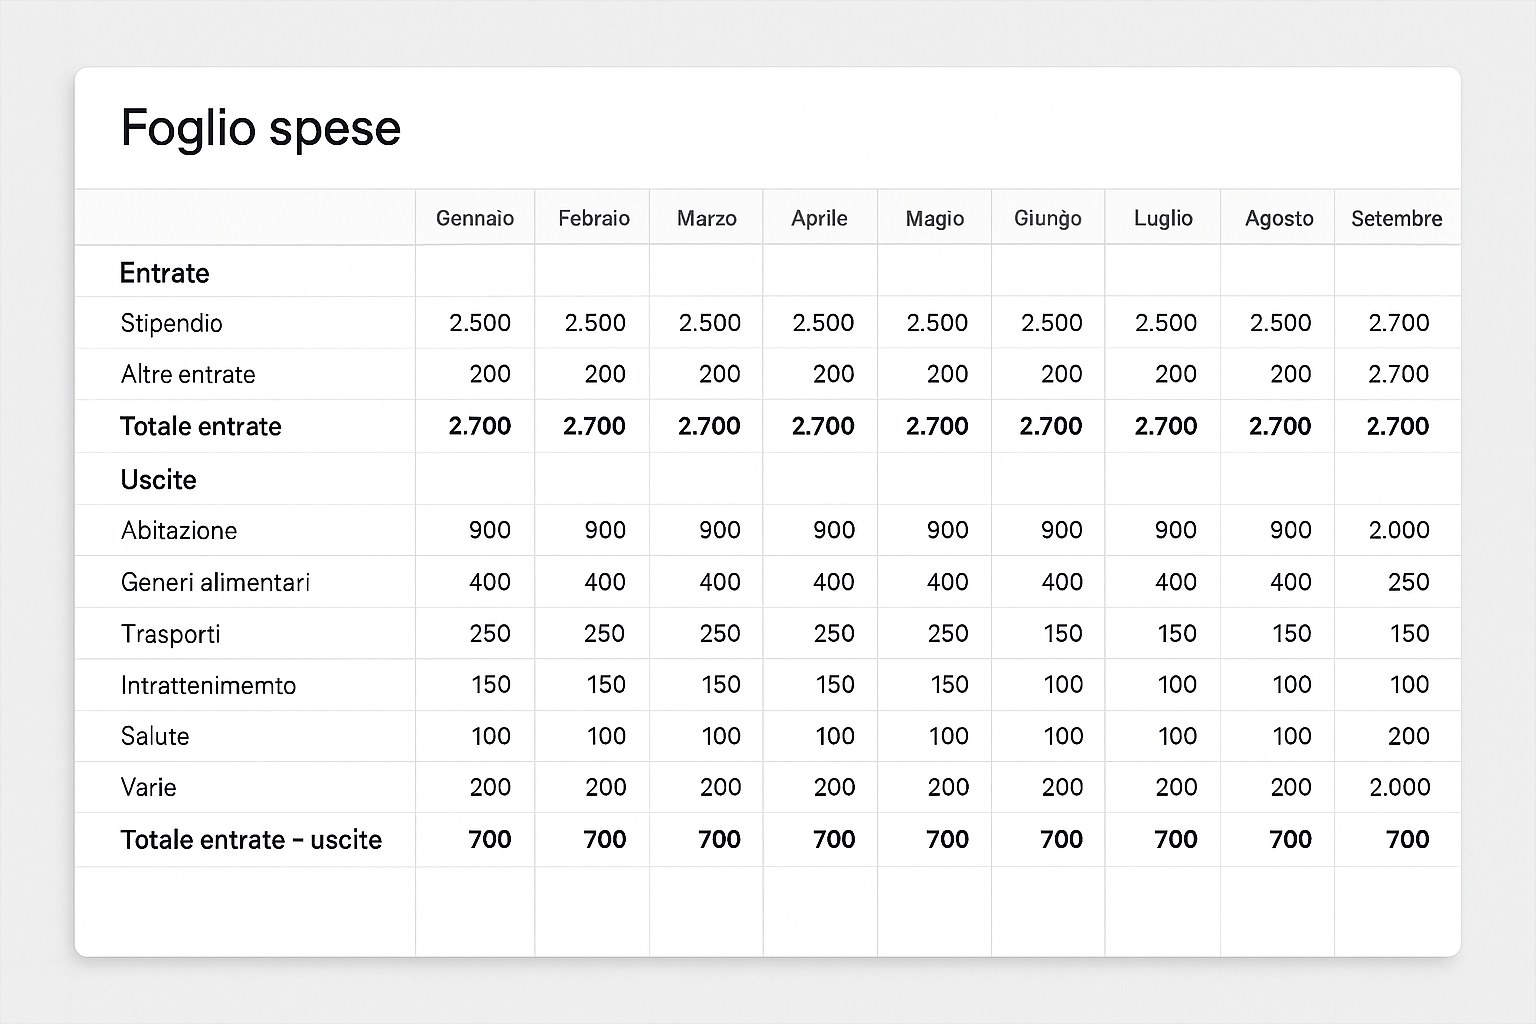Select the Totale entrate row label
The height and width of the screenshot is (1024, 1536).
coord(201,426)
